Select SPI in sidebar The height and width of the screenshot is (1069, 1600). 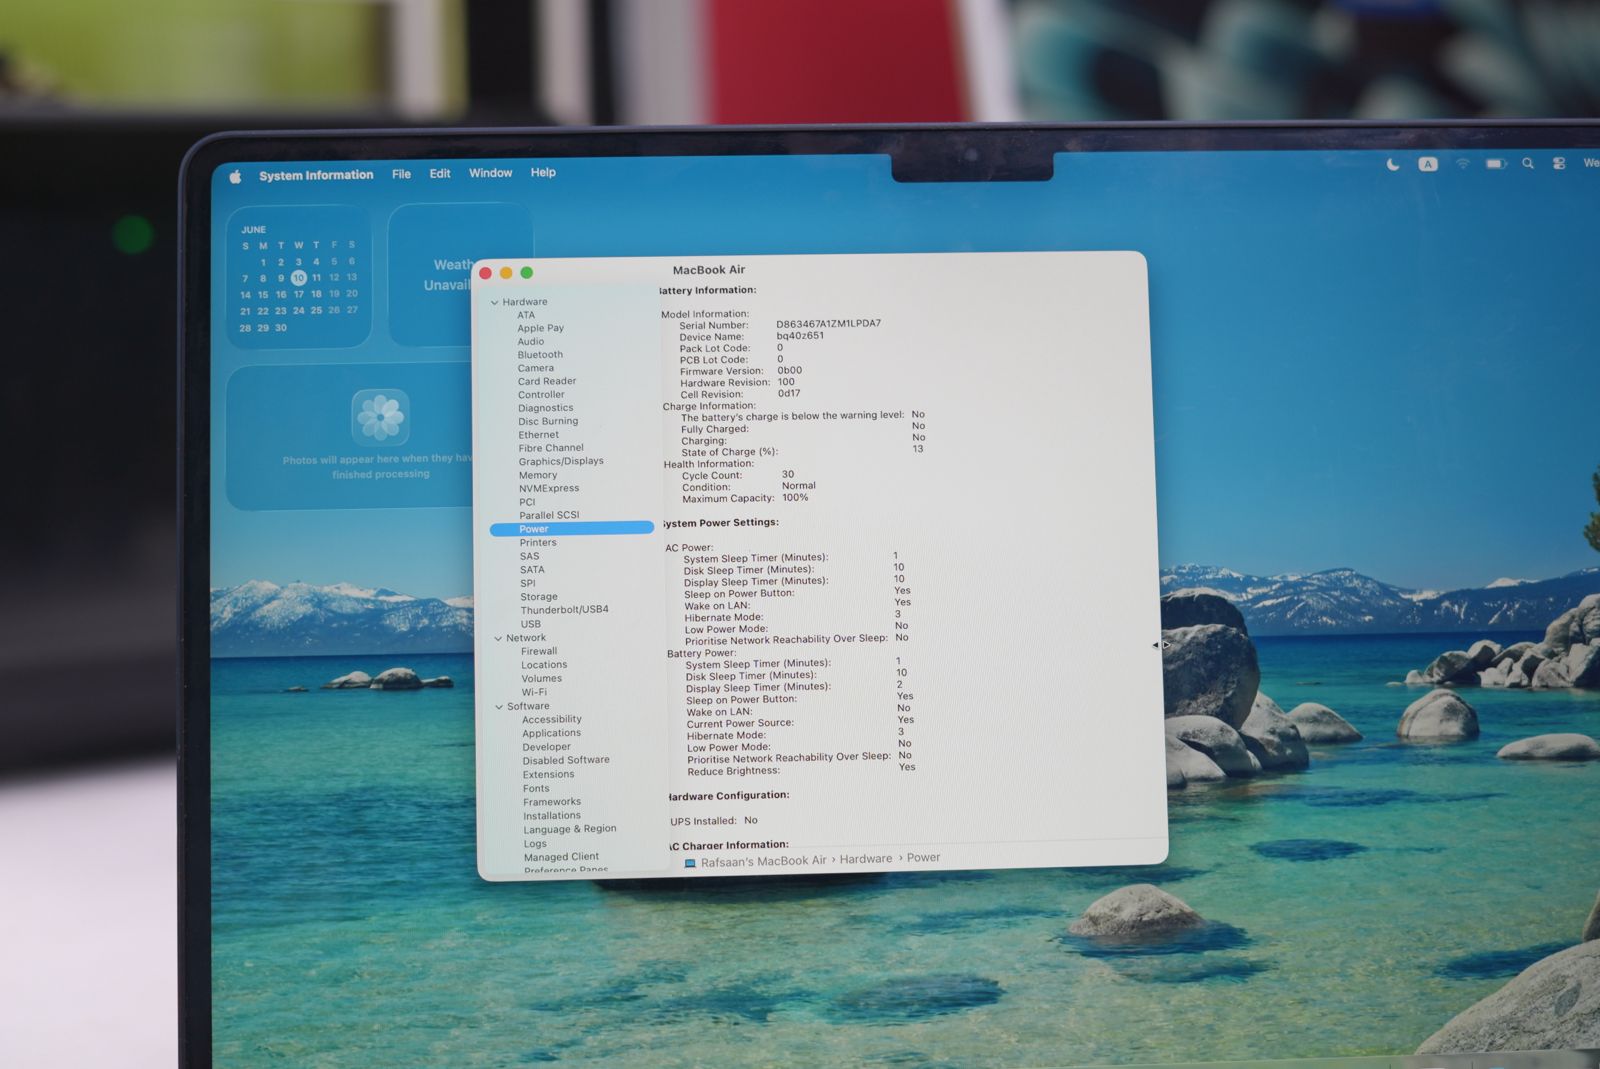coord(527,583)
